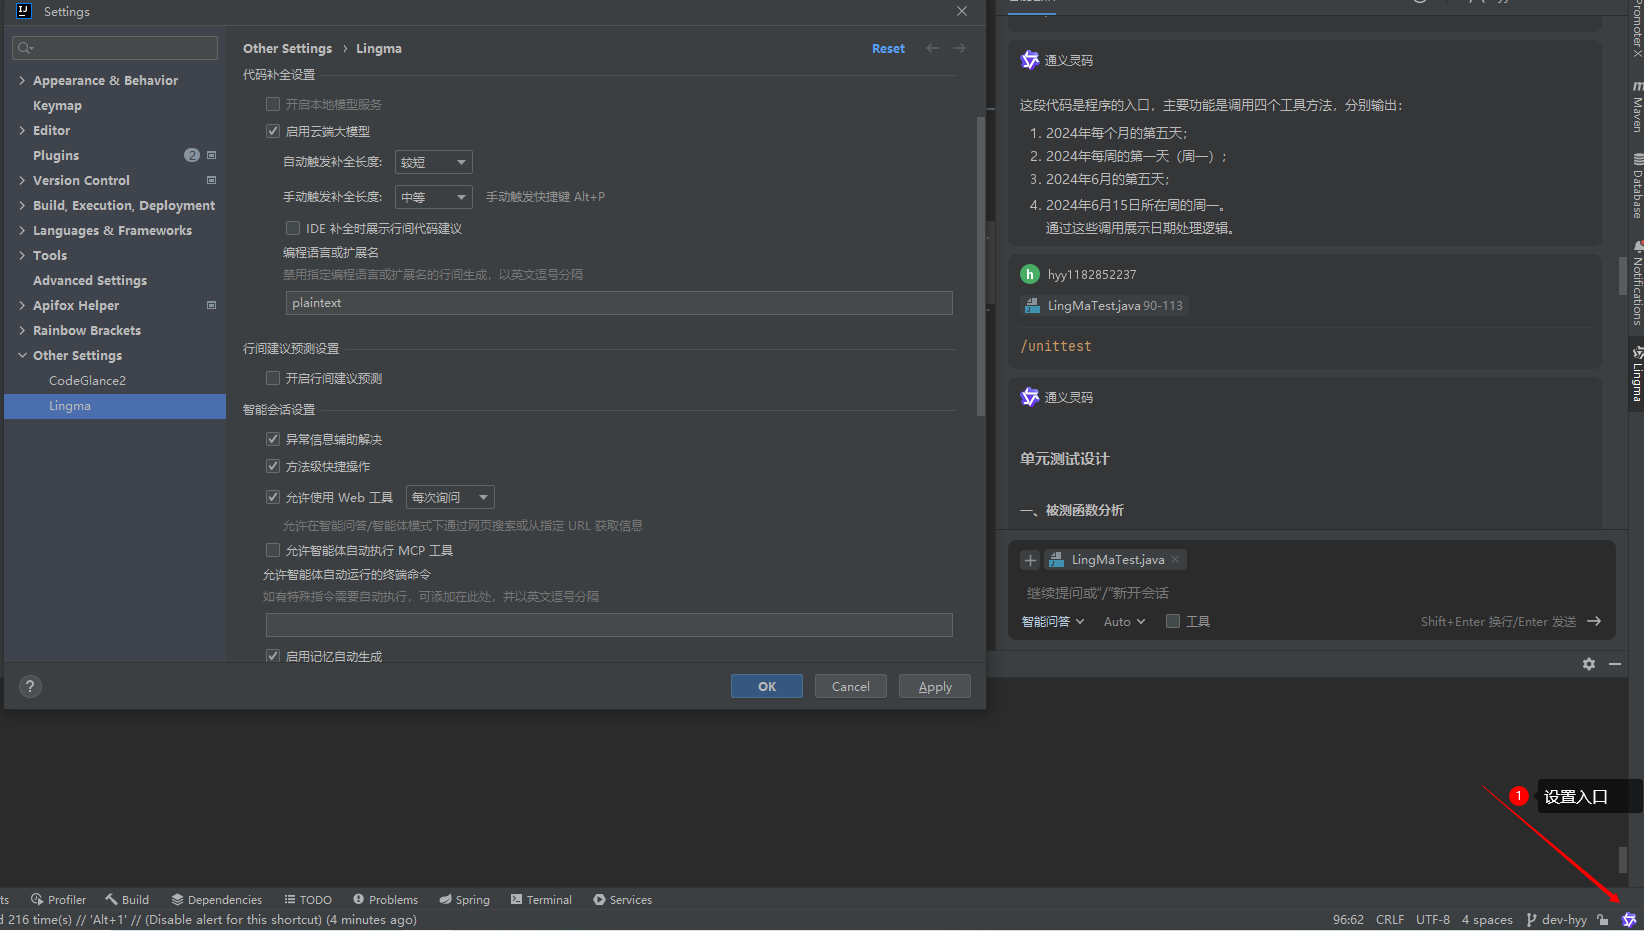This screenshot has height=931, width=1644.
Task: Click Other Settings breadcrumb
Action: [x=287, y=48]
